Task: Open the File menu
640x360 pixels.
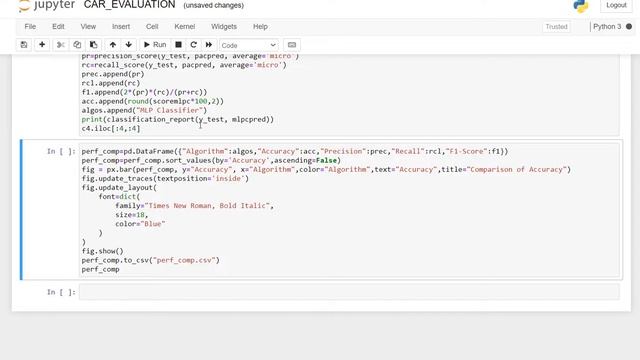Action: [x=30, y=27]
